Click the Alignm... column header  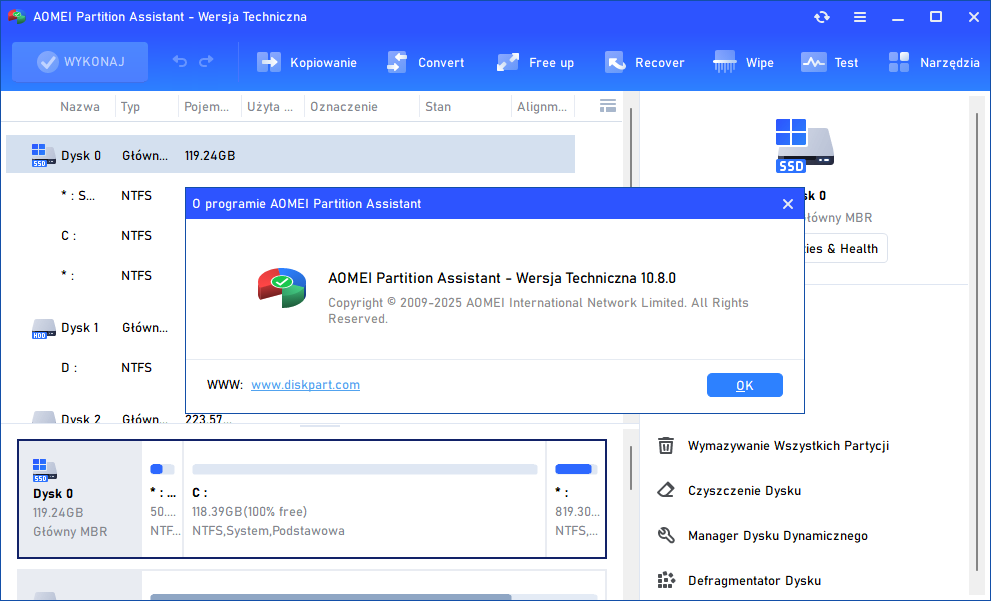coord(542,107)
